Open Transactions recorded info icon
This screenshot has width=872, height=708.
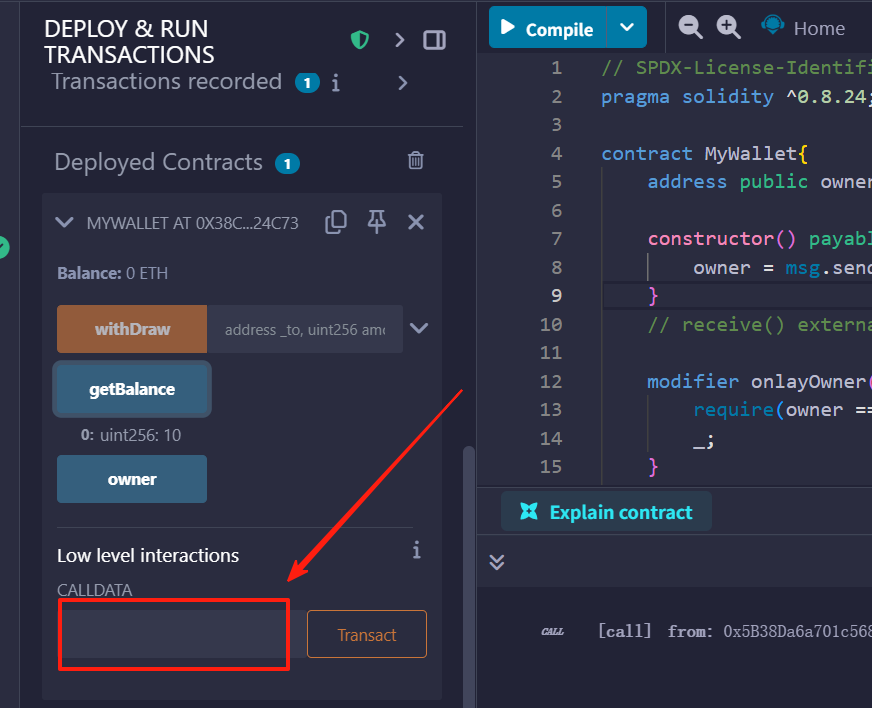click(x=335, y=83)
